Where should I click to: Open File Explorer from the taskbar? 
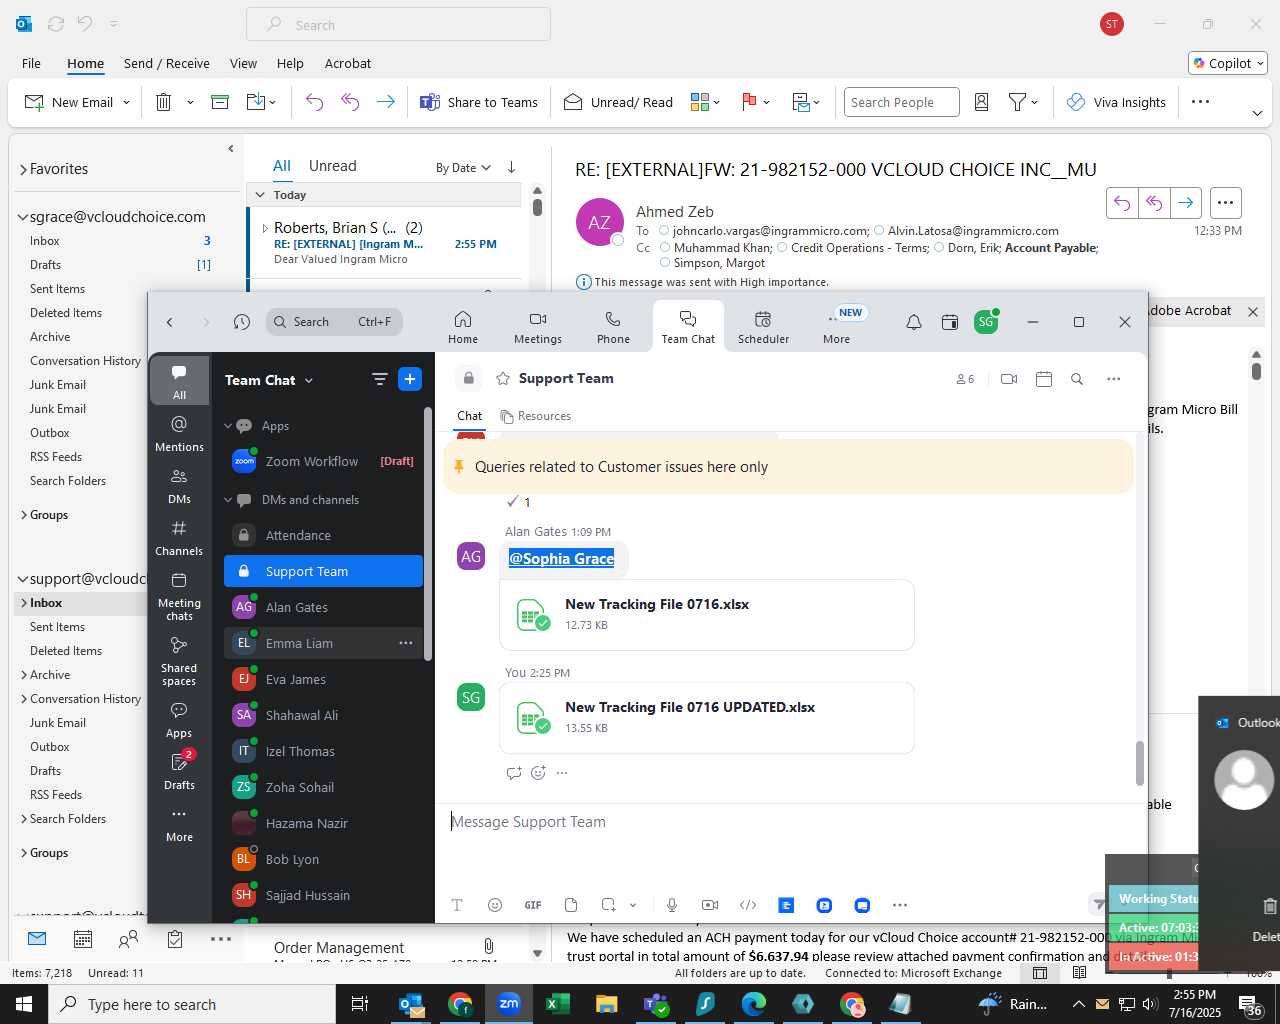(x=606, y=1004)
